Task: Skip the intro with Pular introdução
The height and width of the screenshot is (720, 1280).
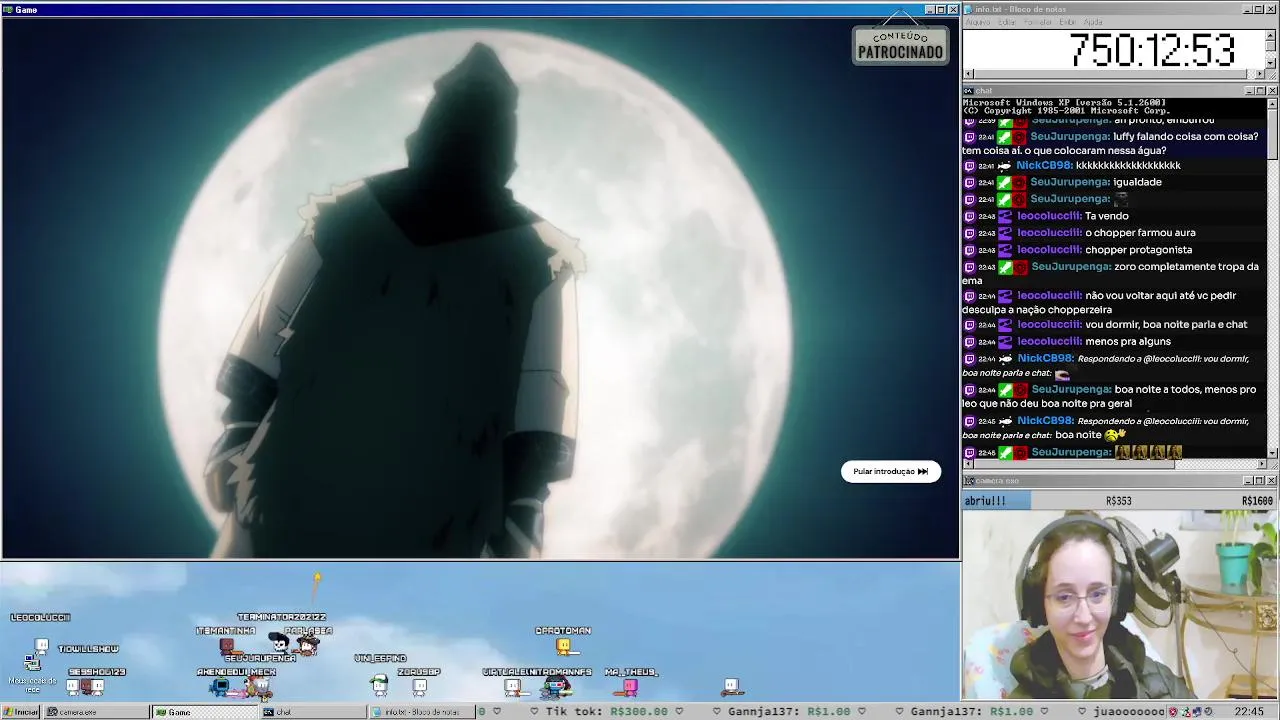Action: click(890, 471)
